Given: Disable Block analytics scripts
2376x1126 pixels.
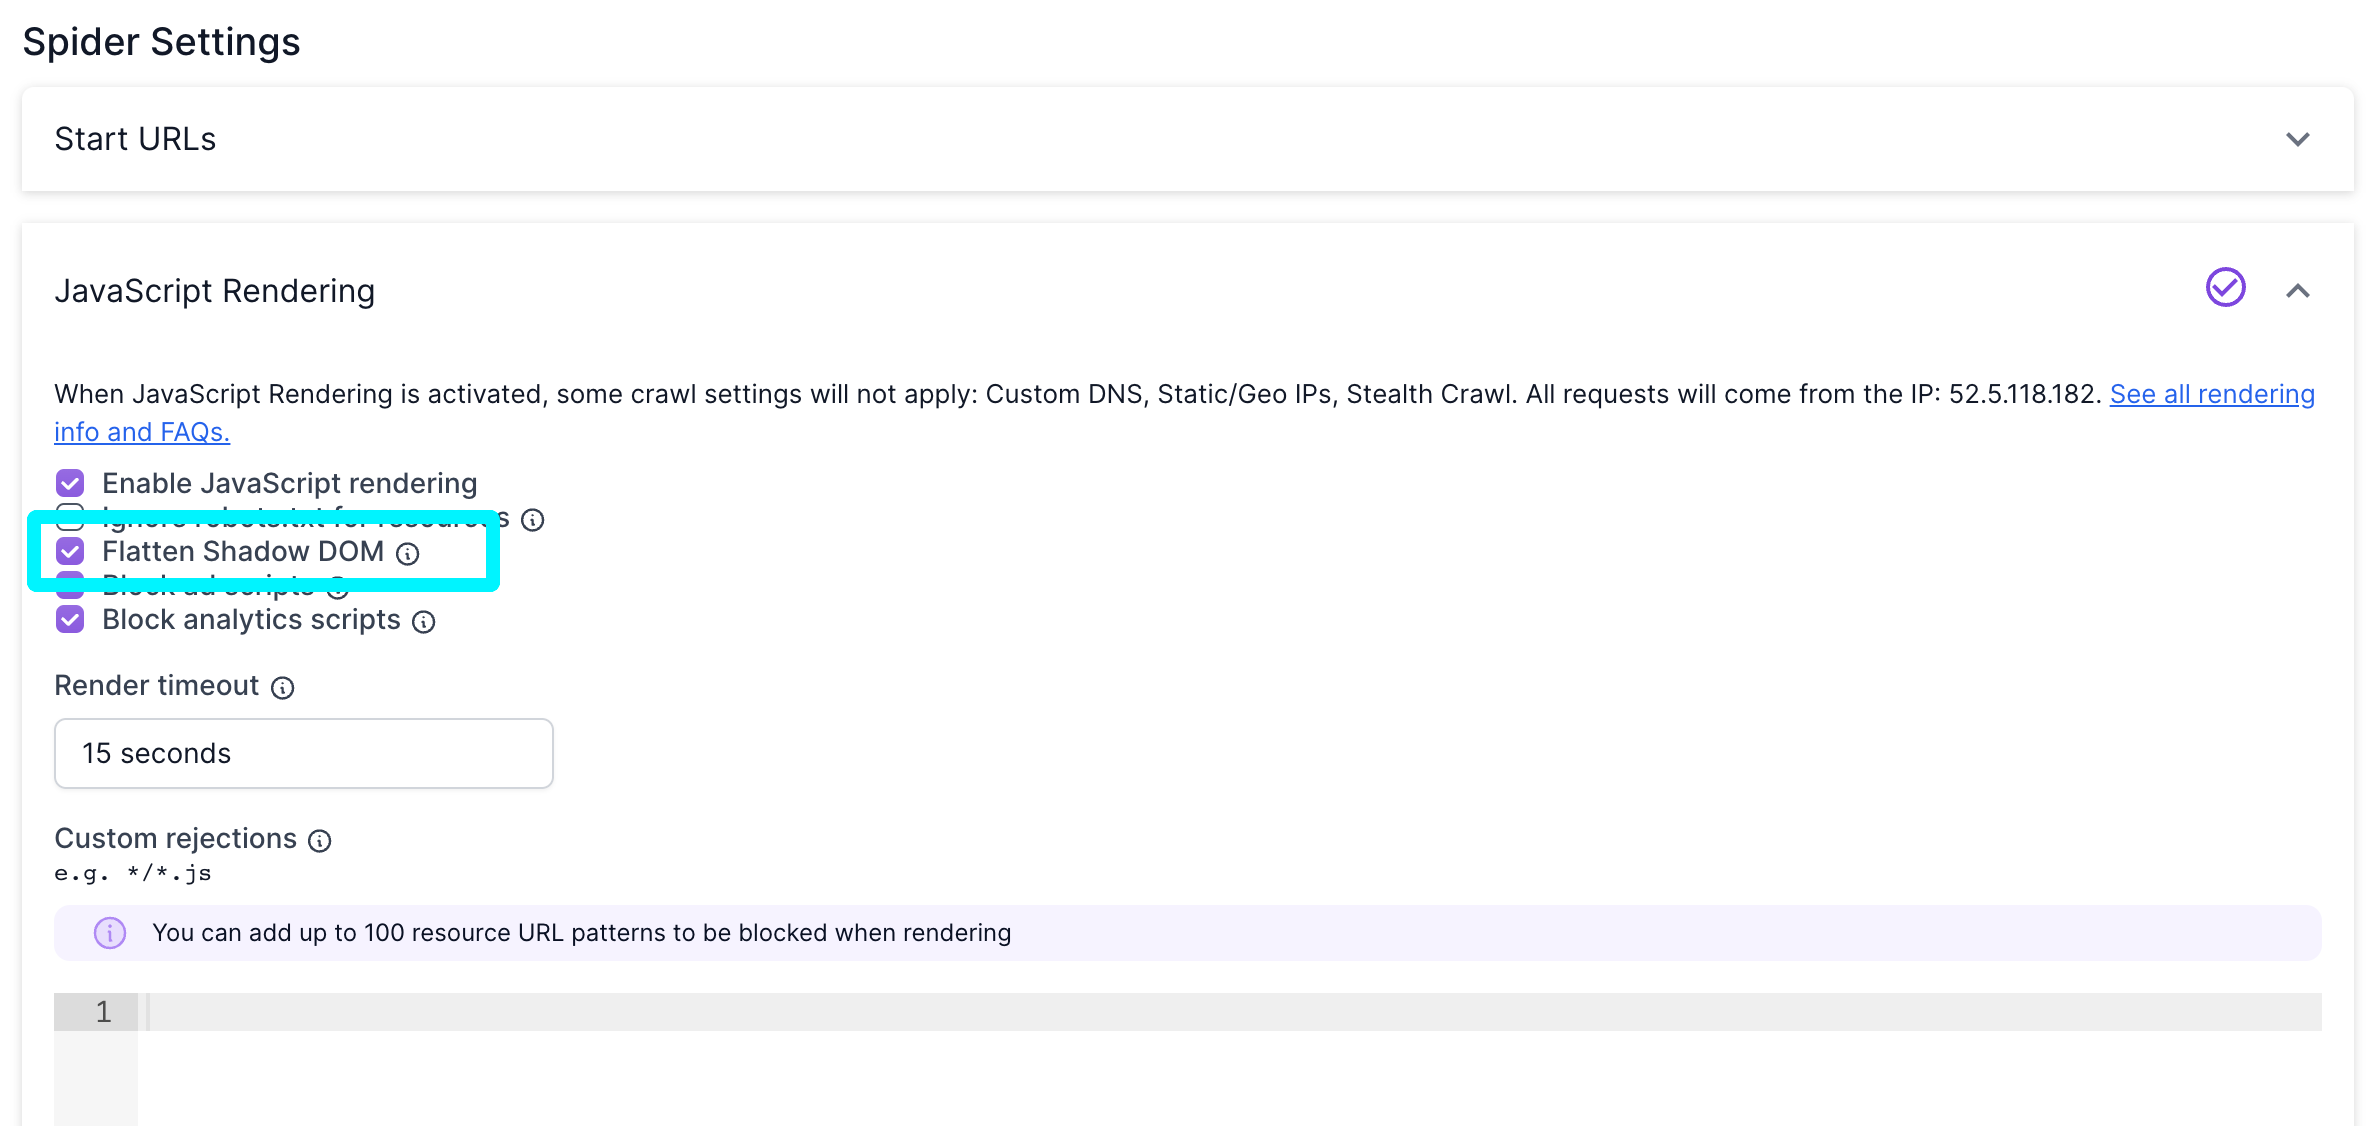Looking at the screenshot, I should point(70,620).
